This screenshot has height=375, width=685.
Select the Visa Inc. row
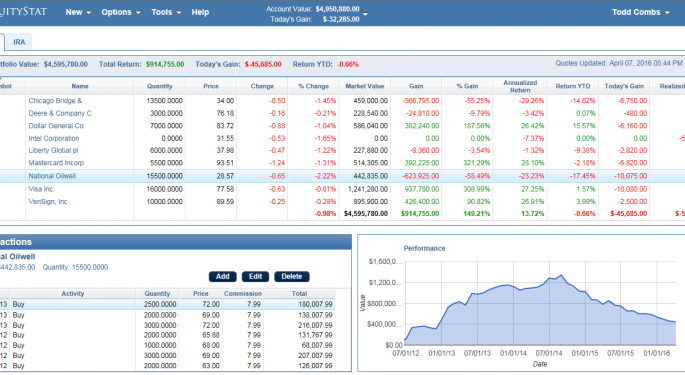pyautogui.click(x=342, y=189)
